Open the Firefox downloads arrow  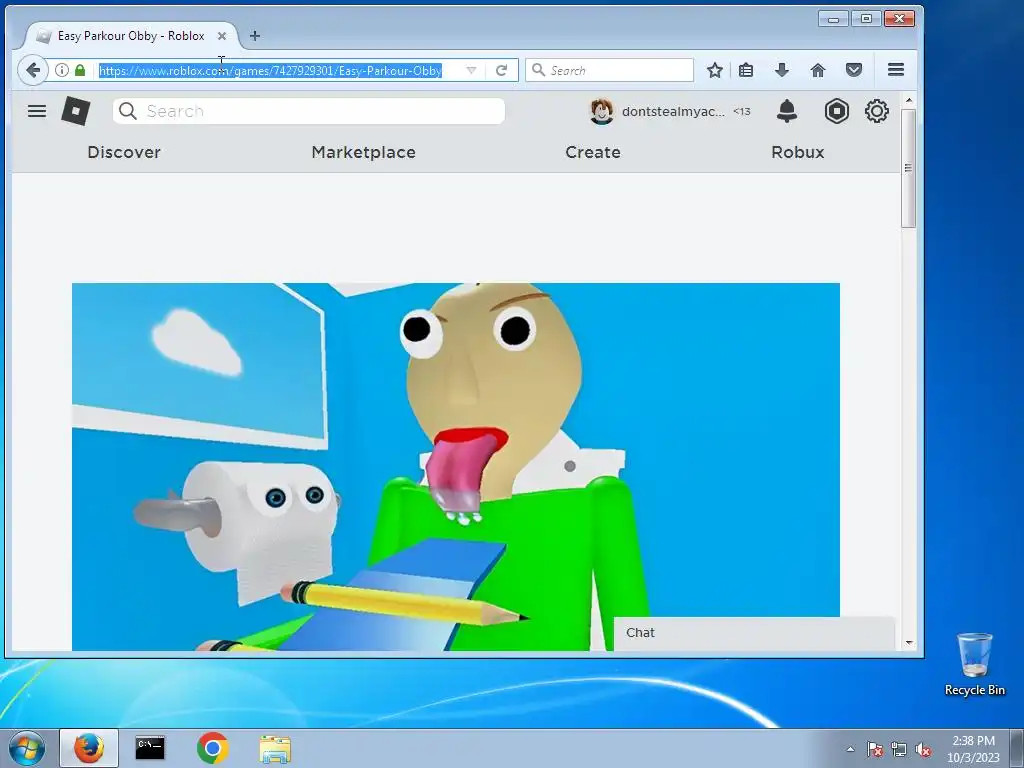point(781,70)
